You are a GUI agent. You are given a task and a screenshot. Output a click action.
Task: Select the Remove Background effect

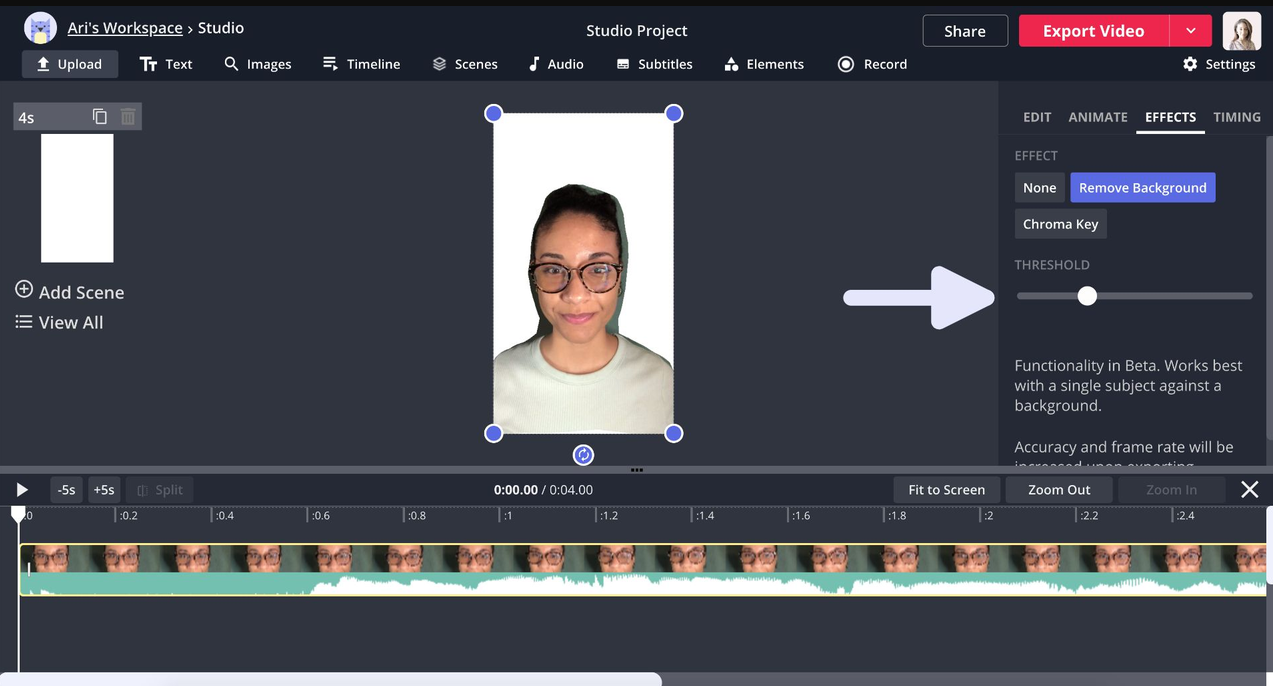point(1143,188)
